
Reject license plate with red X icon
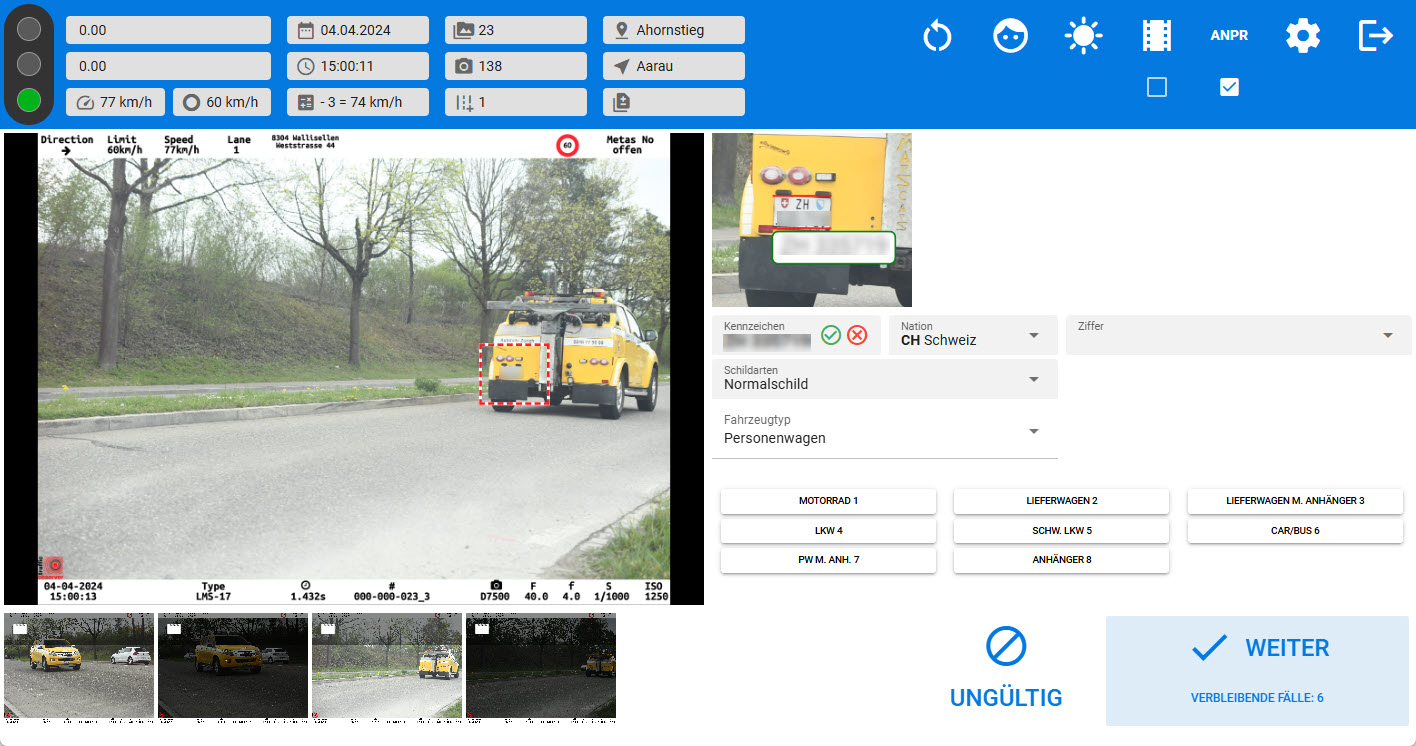coord(857,335)
